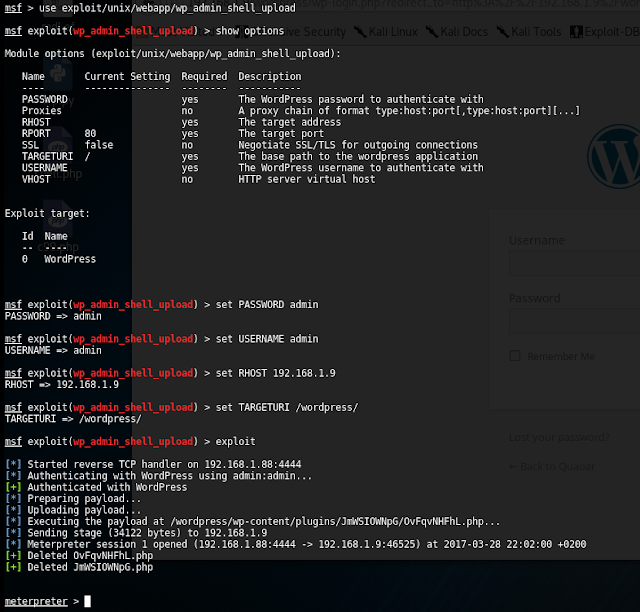640x612 pixels.
Task: Open the Exploit-DB bookmark in browser
Action: pos(605,32)
